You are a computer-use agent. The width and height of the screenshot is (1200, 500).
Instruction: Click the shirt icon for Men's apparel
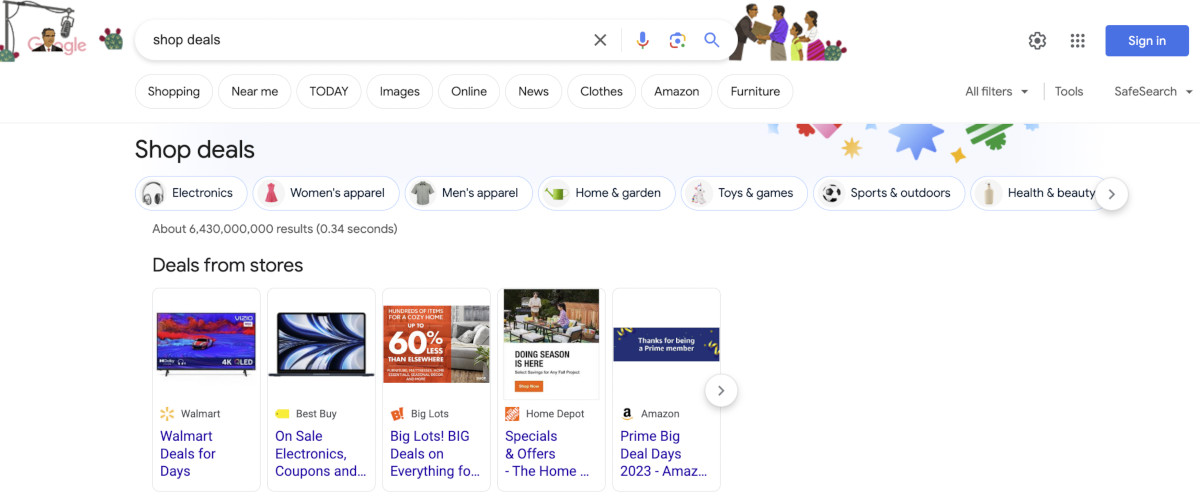click(x=423, y=193)
